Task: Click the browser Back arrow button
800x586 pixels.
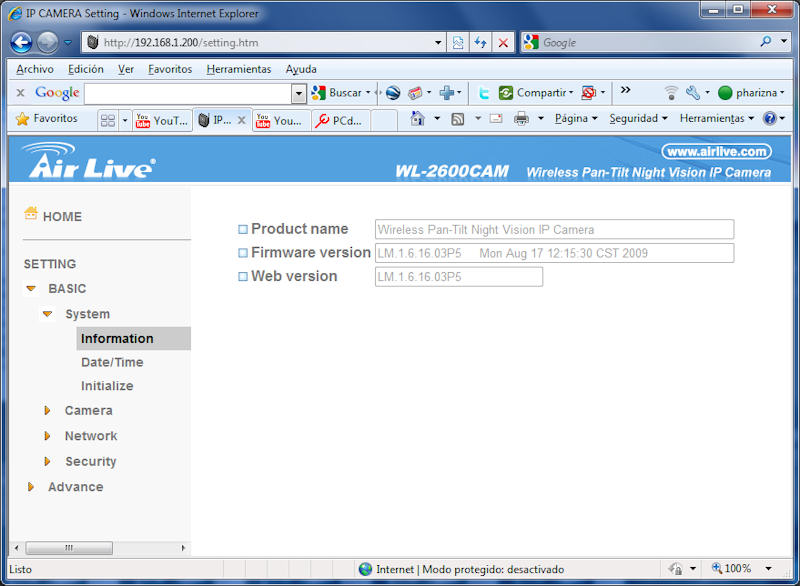Action: tap(21, 42)
